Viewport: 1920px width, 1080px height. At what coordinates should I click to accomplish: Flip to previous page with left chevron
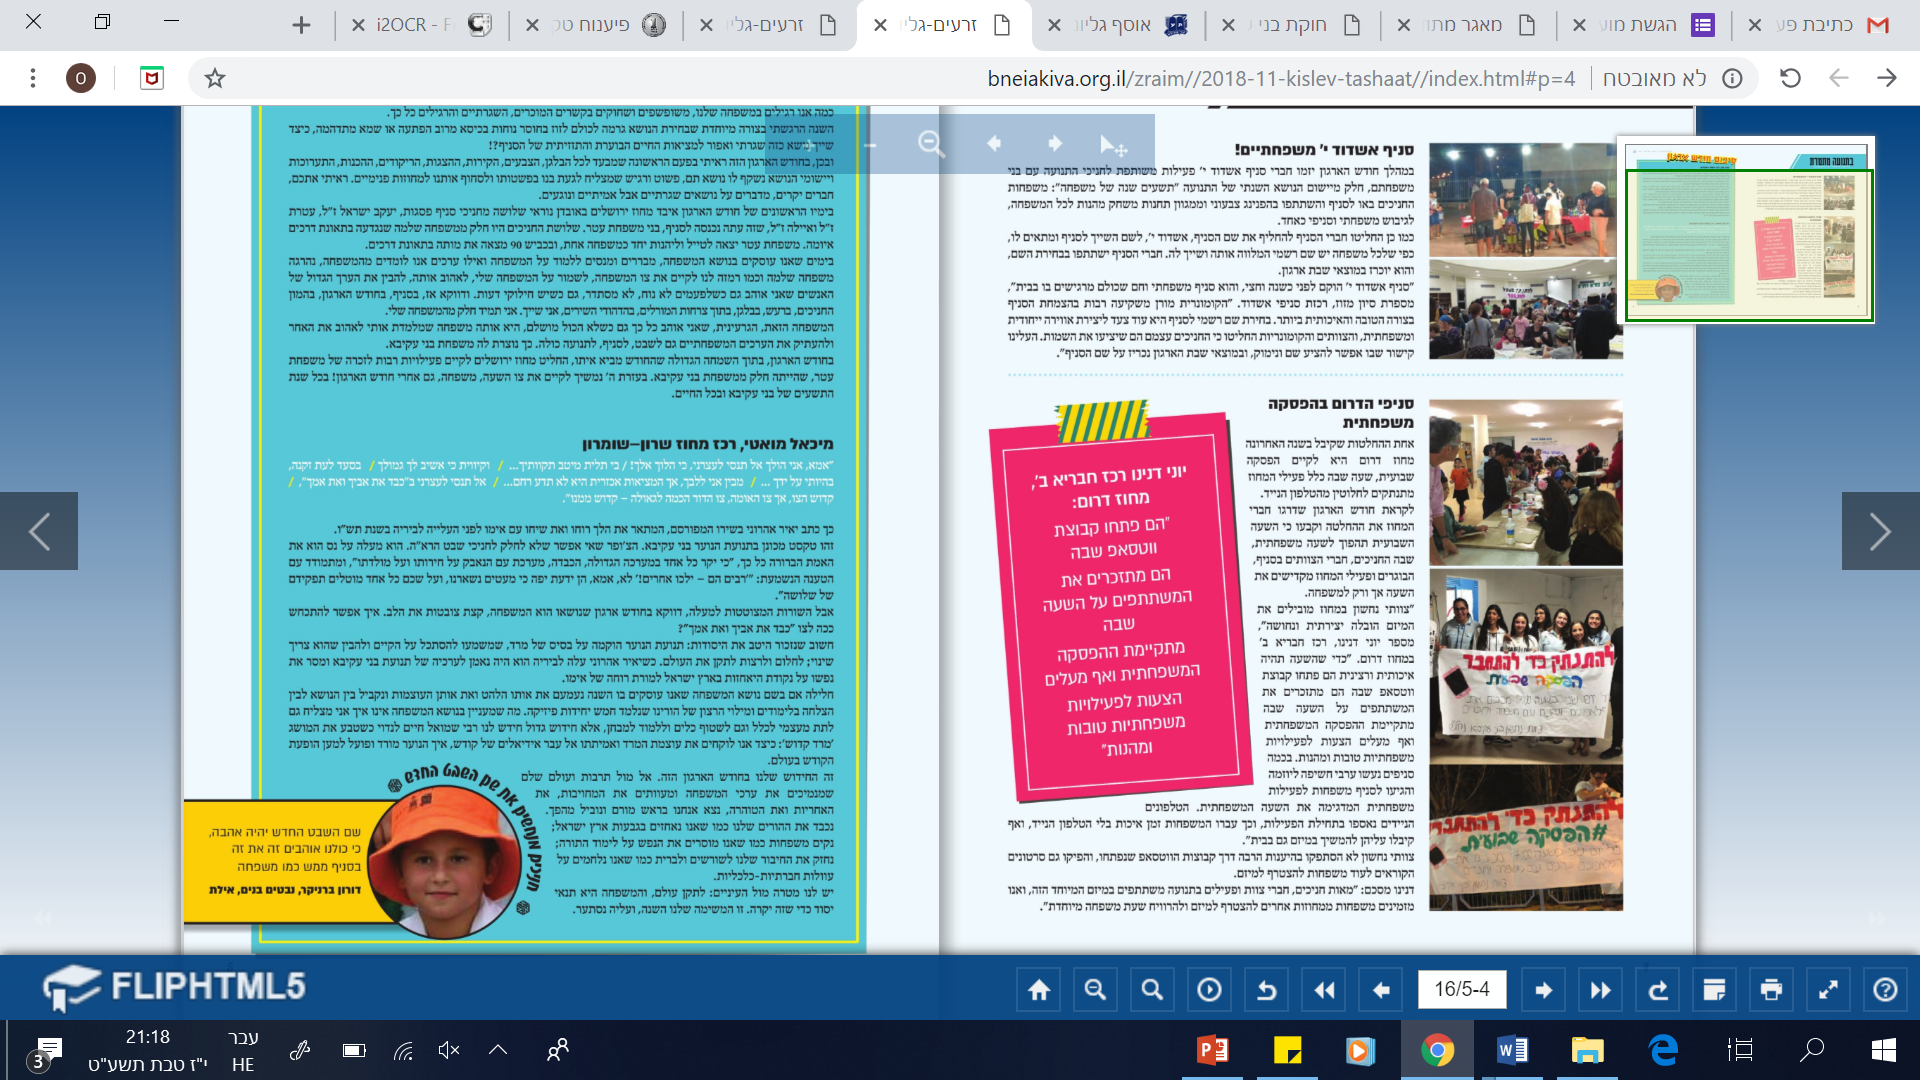click(39, 531)
